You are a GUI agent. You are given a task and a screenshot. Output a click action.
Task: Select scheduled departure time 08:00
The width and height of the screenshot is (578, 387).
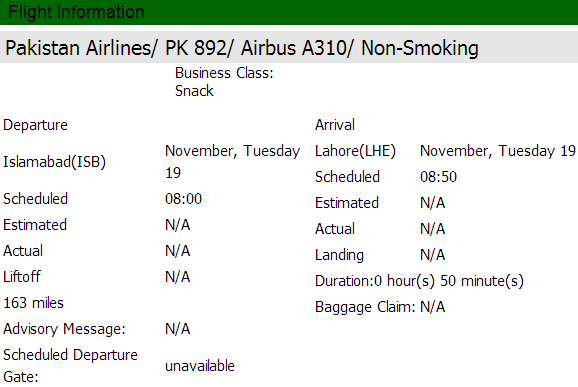pyautogui.click(x=184, y=199)
